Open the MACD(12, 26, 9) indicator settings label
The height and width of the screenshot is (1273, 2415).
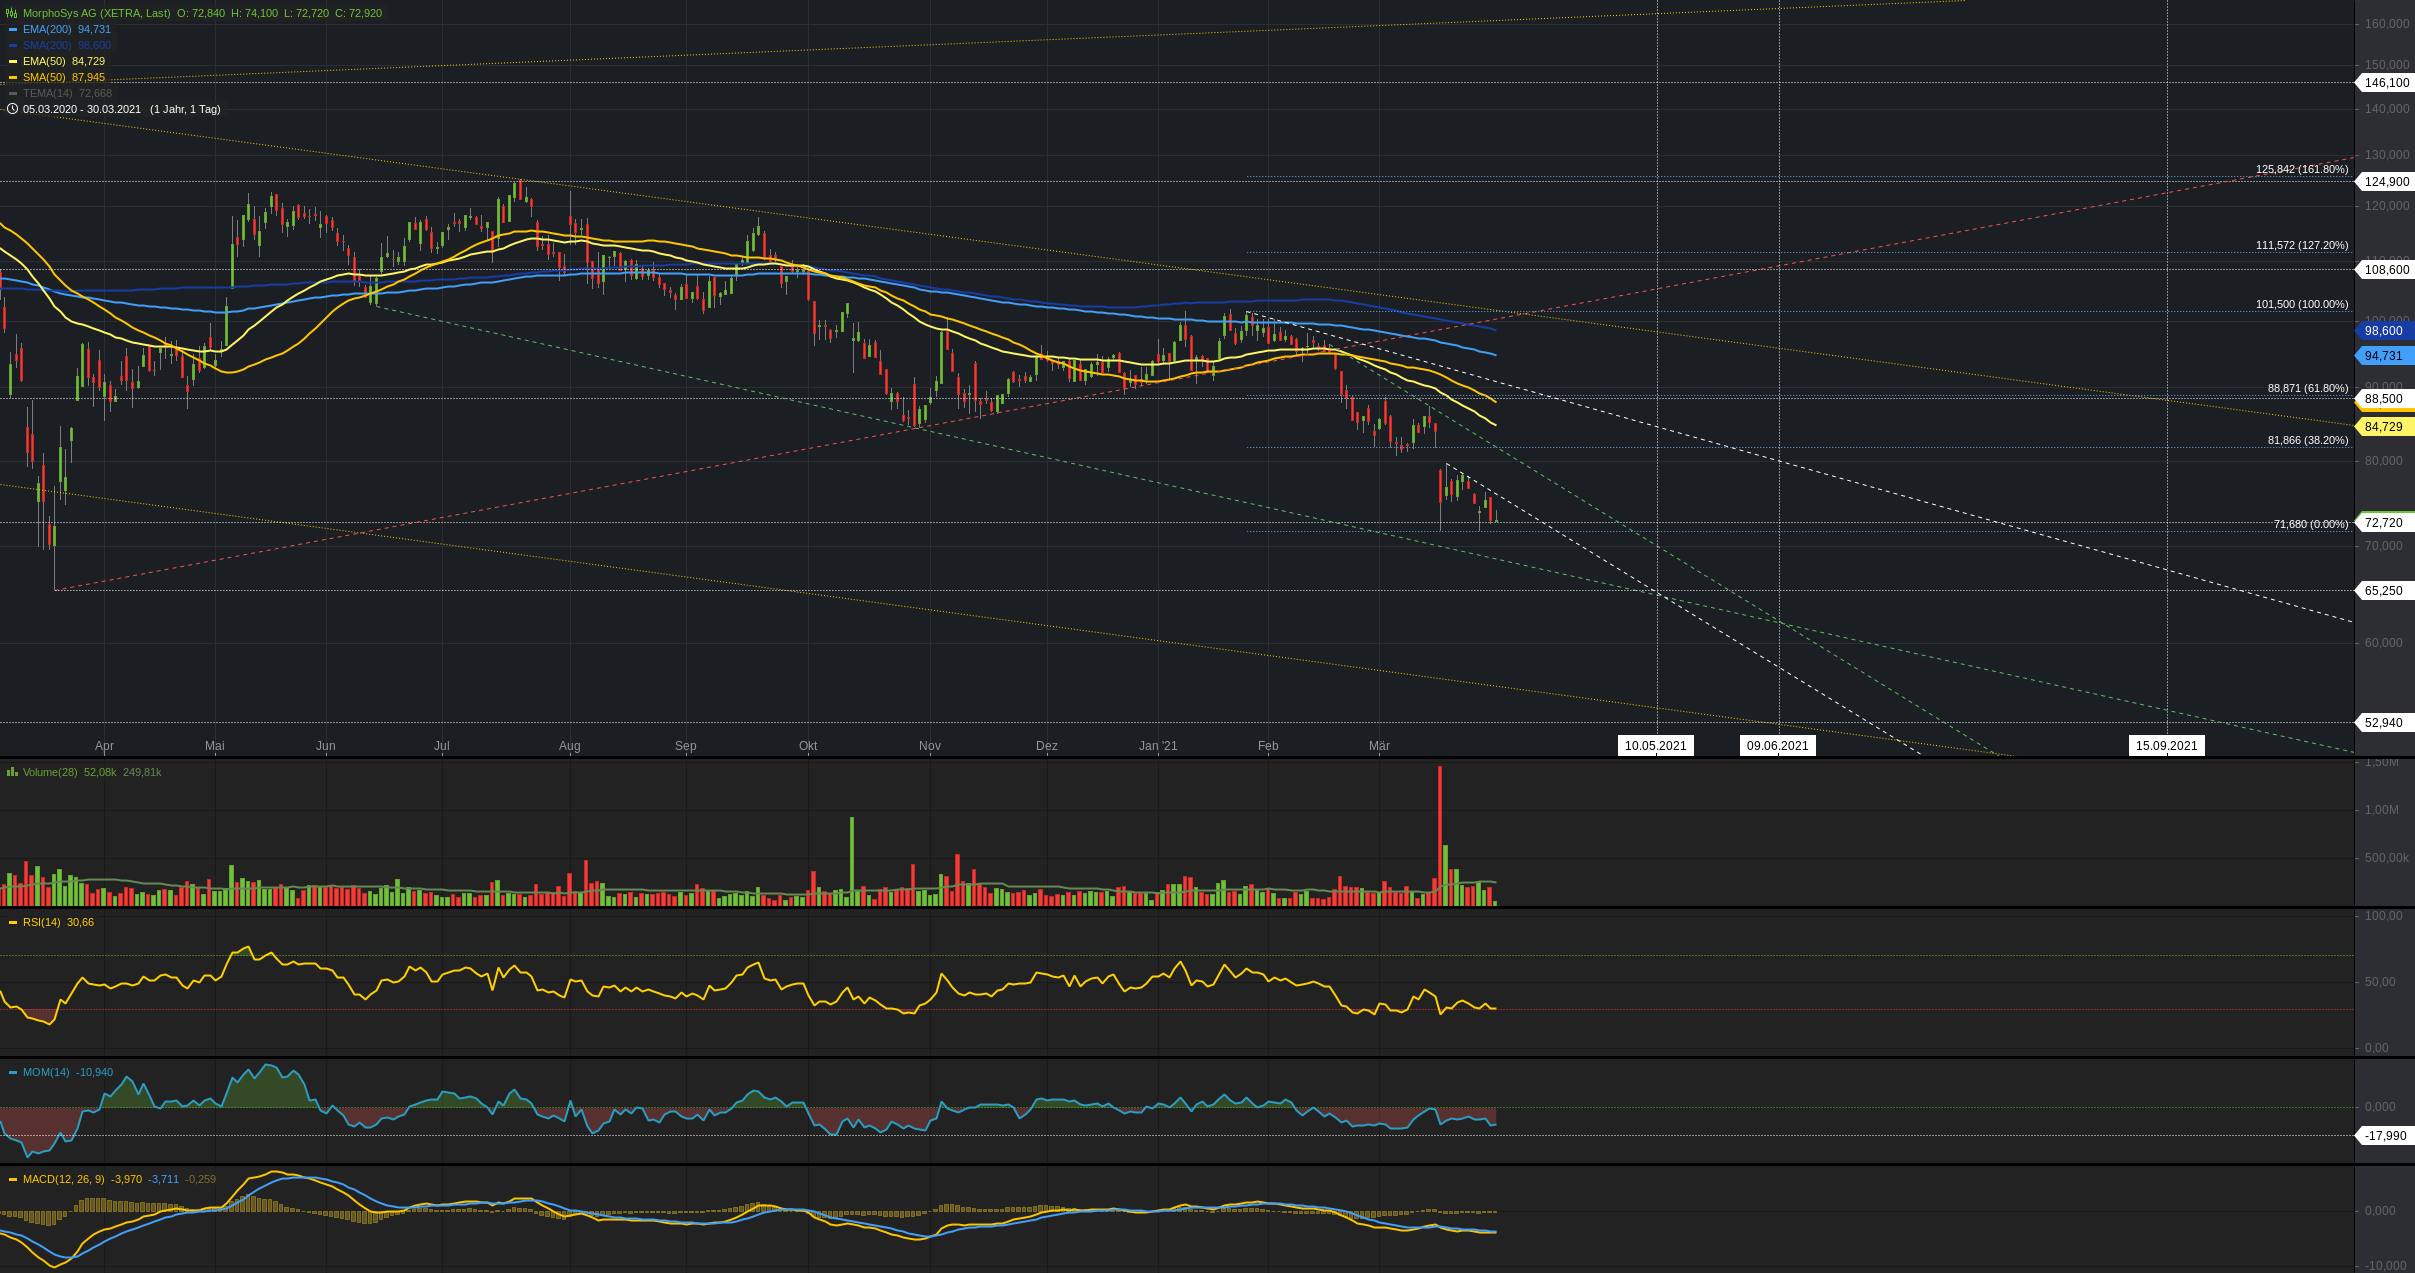(x=63, y=1179)
